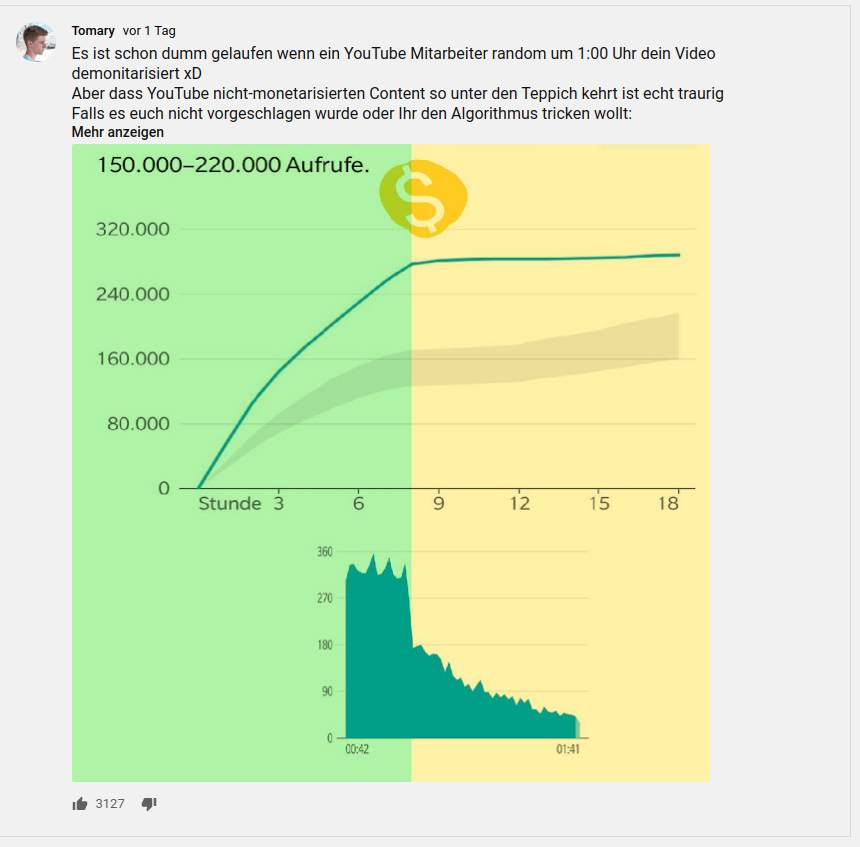Expand post text with 'Mehr anzeigen'

[x=118, y=132]
